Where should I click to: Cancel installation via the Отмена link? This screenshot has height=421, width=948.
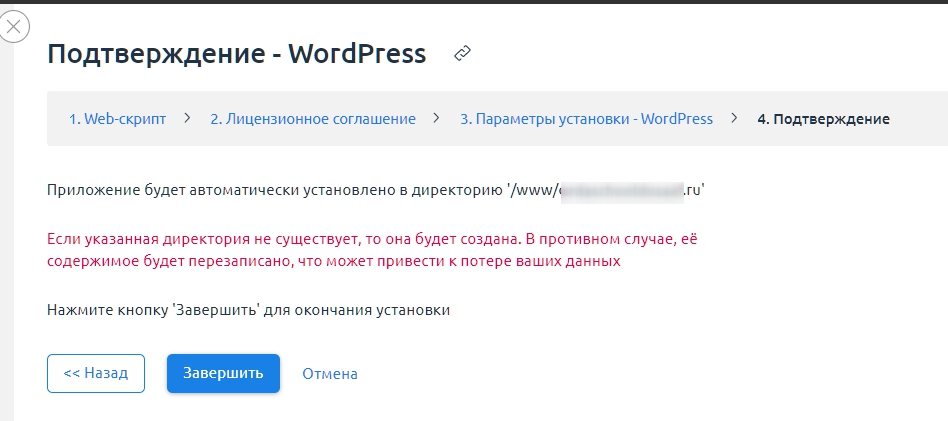click(330, 374)
